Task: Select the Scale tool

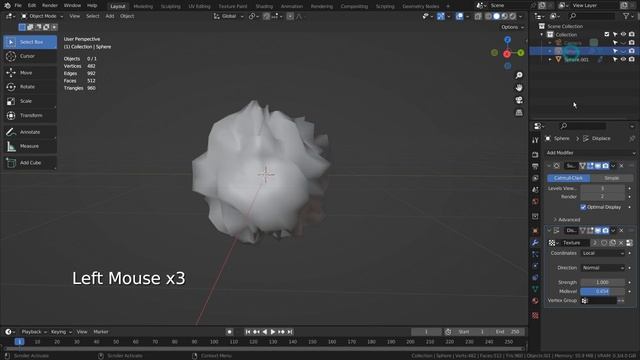Action: (30, 101)
